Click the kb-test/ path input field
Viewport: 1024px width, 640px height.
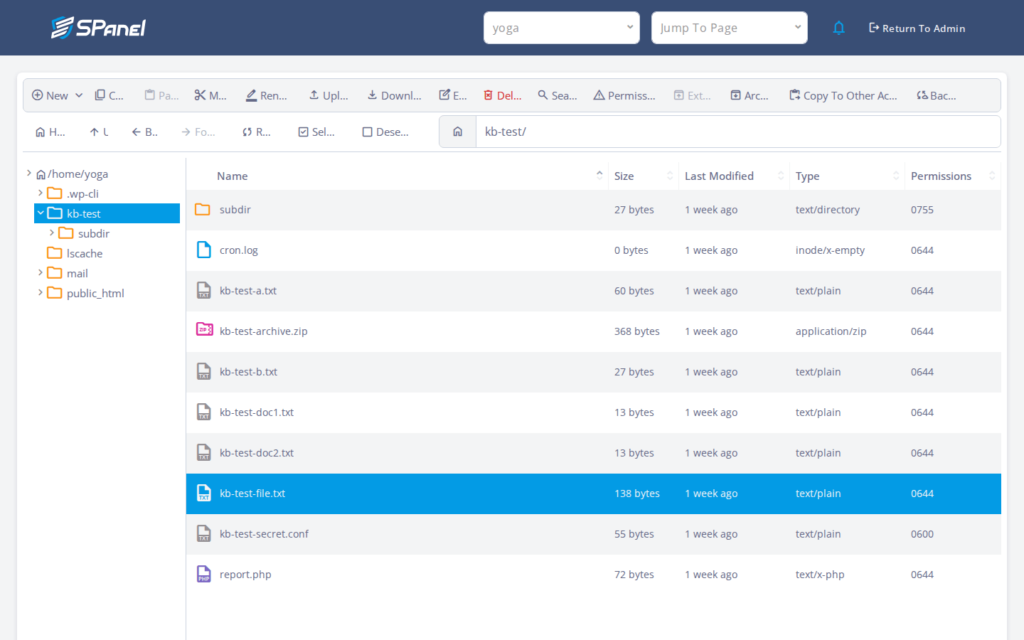738,132
